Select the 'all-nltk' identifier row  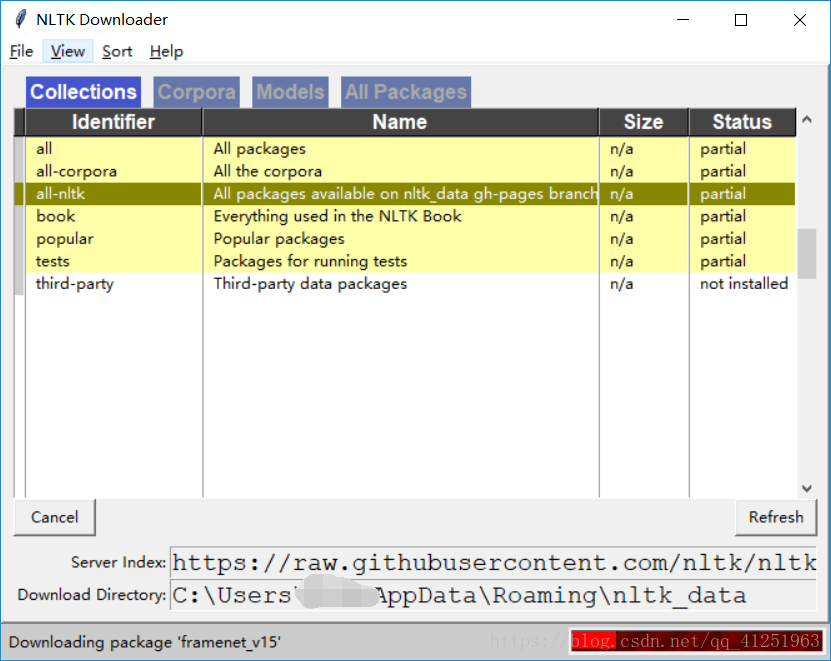click(x=113, y=193)
